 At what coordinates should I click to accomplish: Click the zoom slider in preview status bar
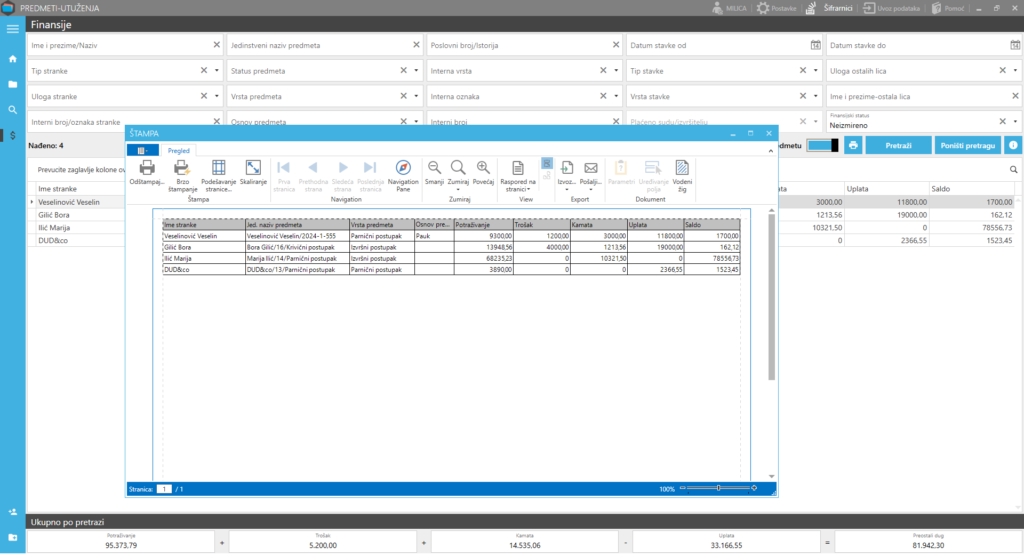click(717, 488)
